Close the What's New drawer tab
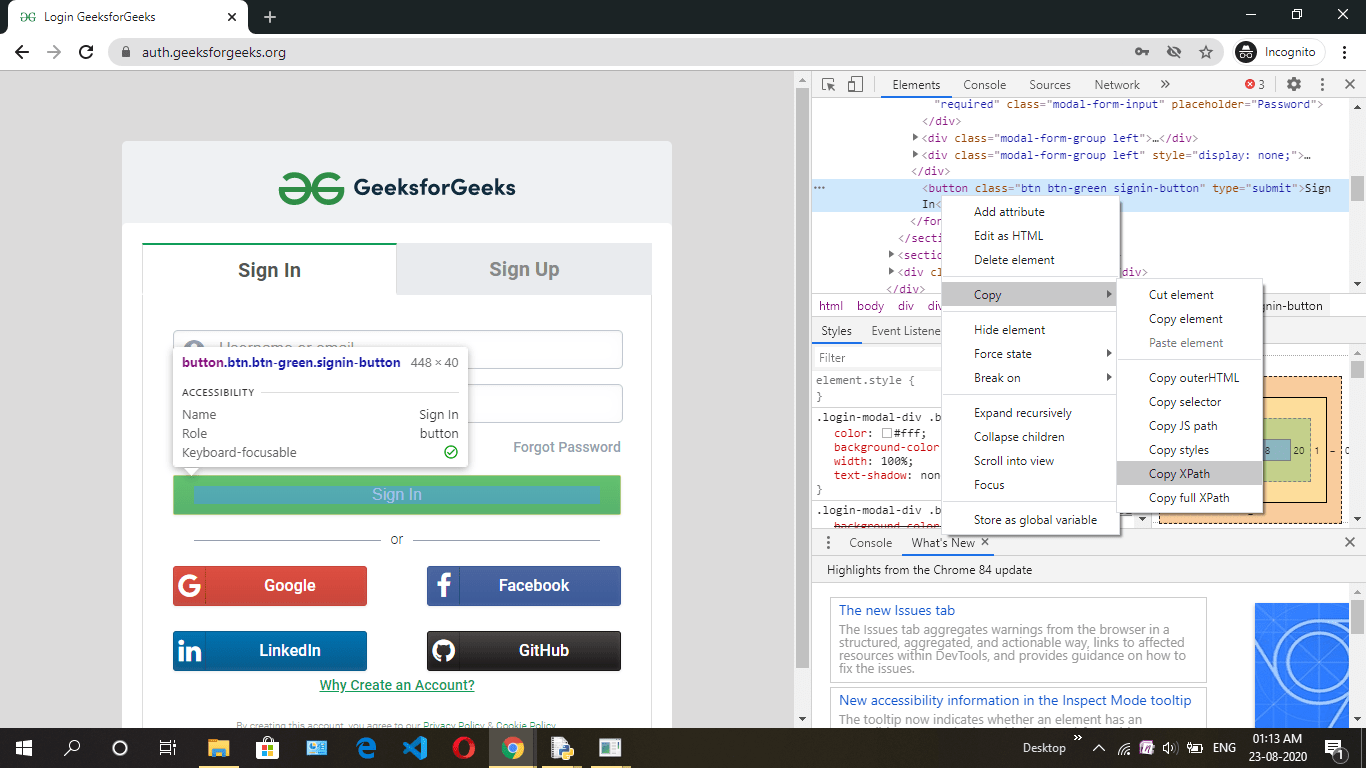 [x=985, y=542]
